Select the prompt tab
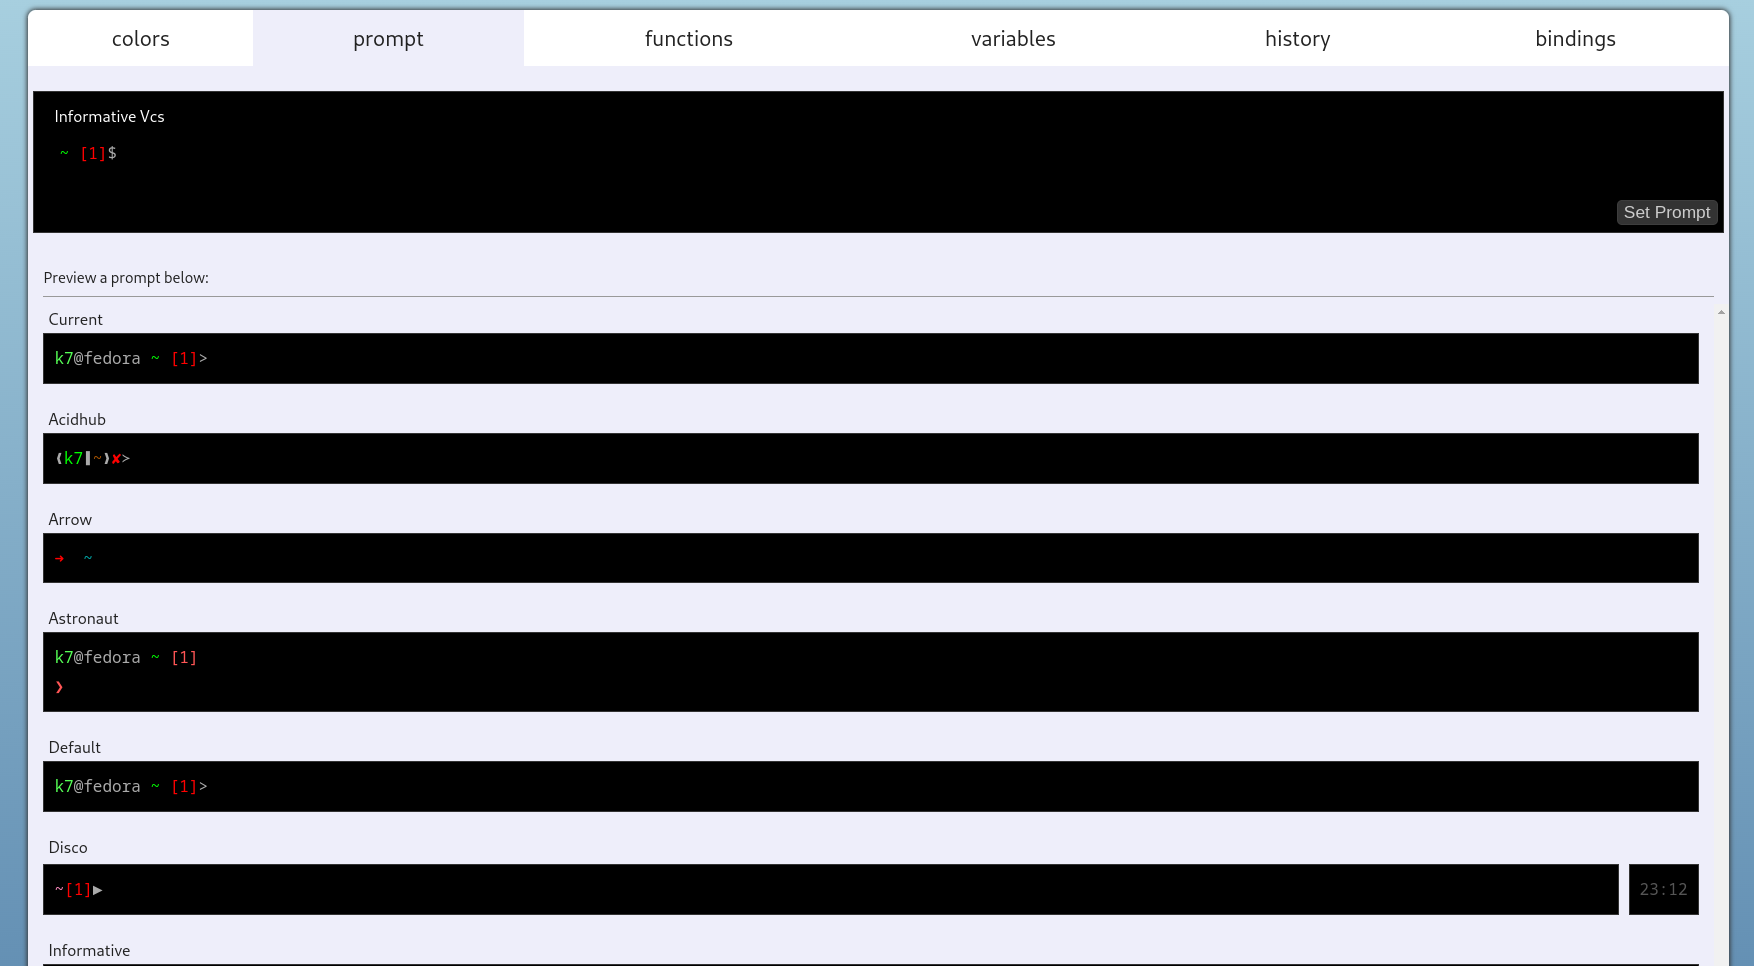1754x966 pixels. [x=388, y=39]
